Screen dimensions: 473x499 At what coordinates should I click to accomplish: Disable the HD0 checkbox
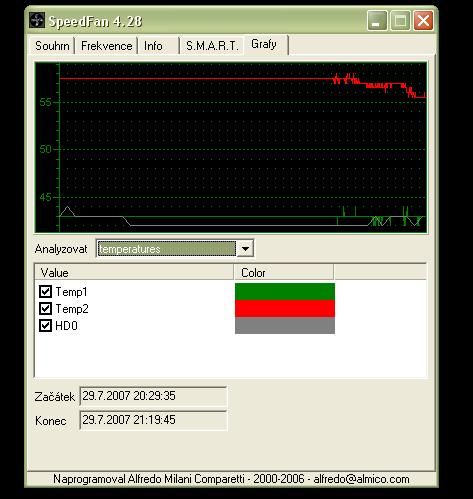pos(45,325)
